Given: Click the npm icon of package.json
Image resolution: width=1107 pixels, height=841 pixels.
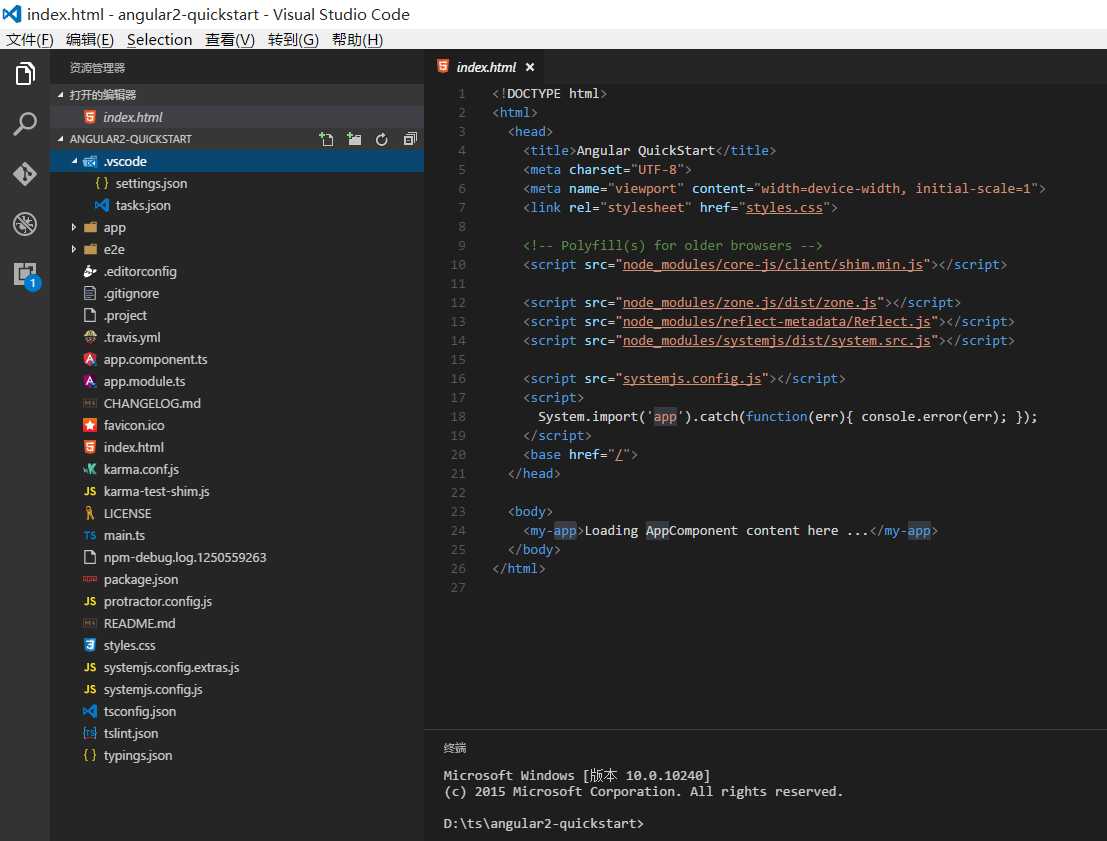Looking at the screenshot, I should pos(90,579).
